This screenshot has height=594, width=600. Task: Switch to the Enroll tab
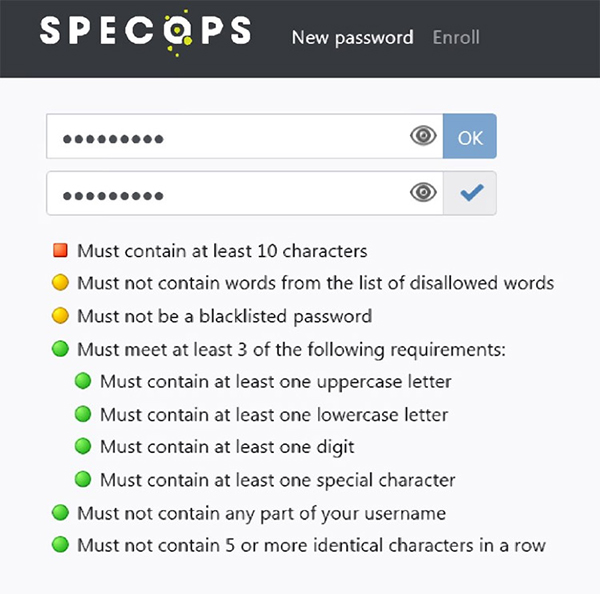(x=456, y=38)
